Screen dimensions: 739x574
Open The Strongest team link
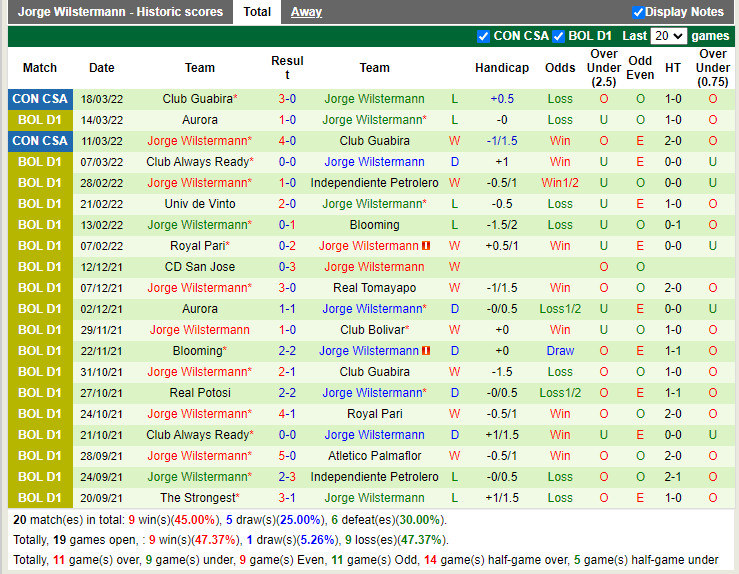200,498
